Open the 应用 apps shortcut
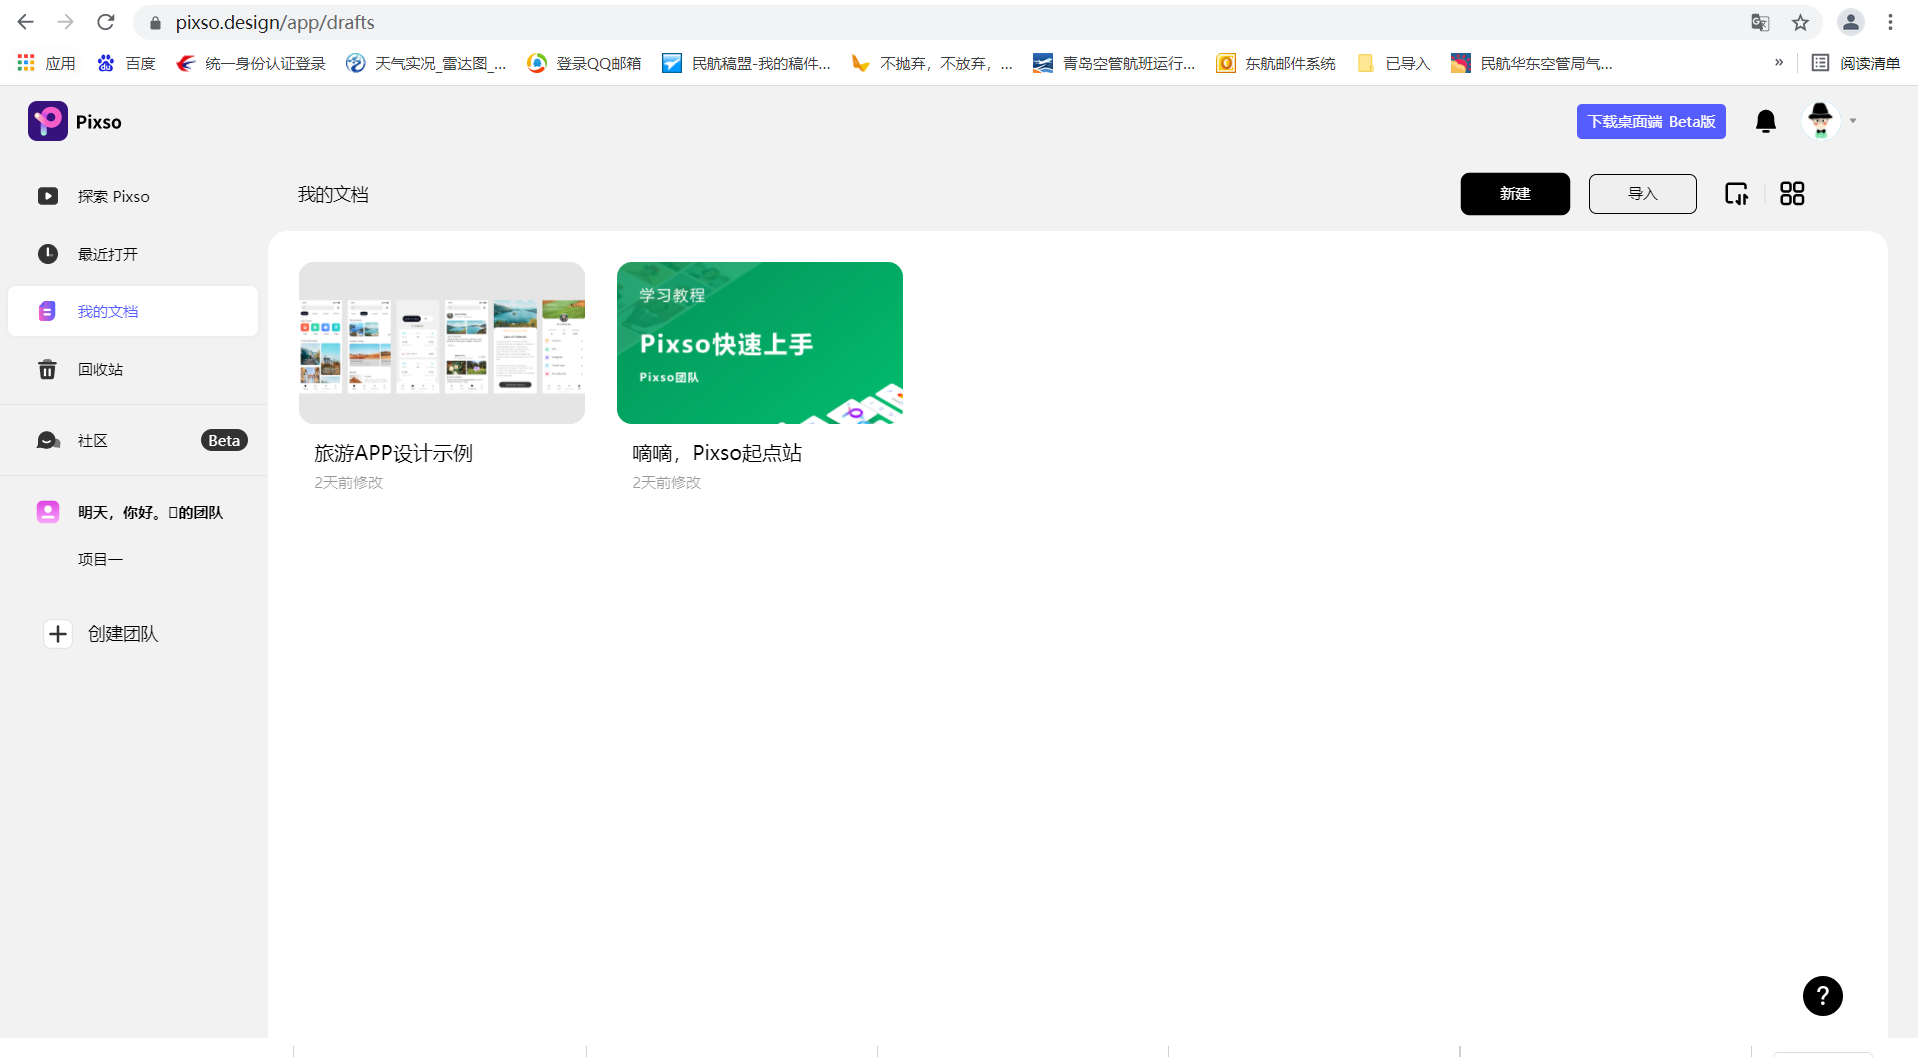 [47, 63]
